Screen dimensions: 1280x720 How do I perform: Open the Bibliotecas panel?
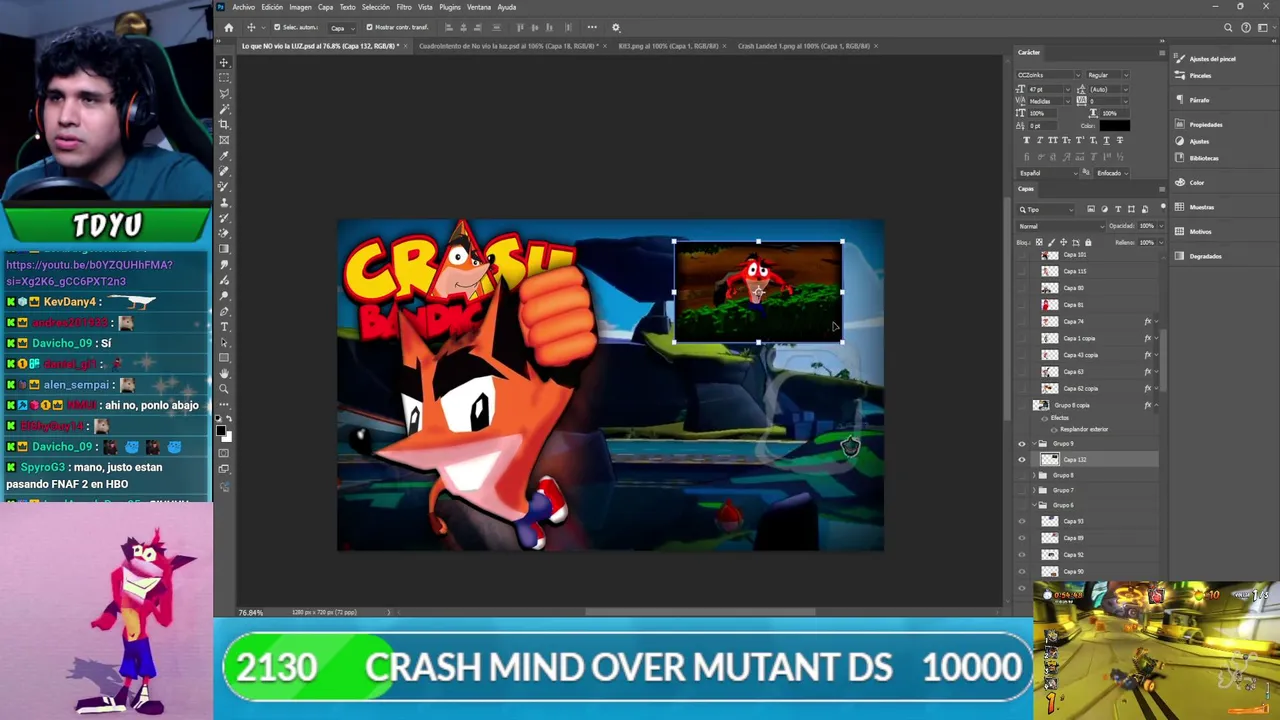click(1197, 158)
